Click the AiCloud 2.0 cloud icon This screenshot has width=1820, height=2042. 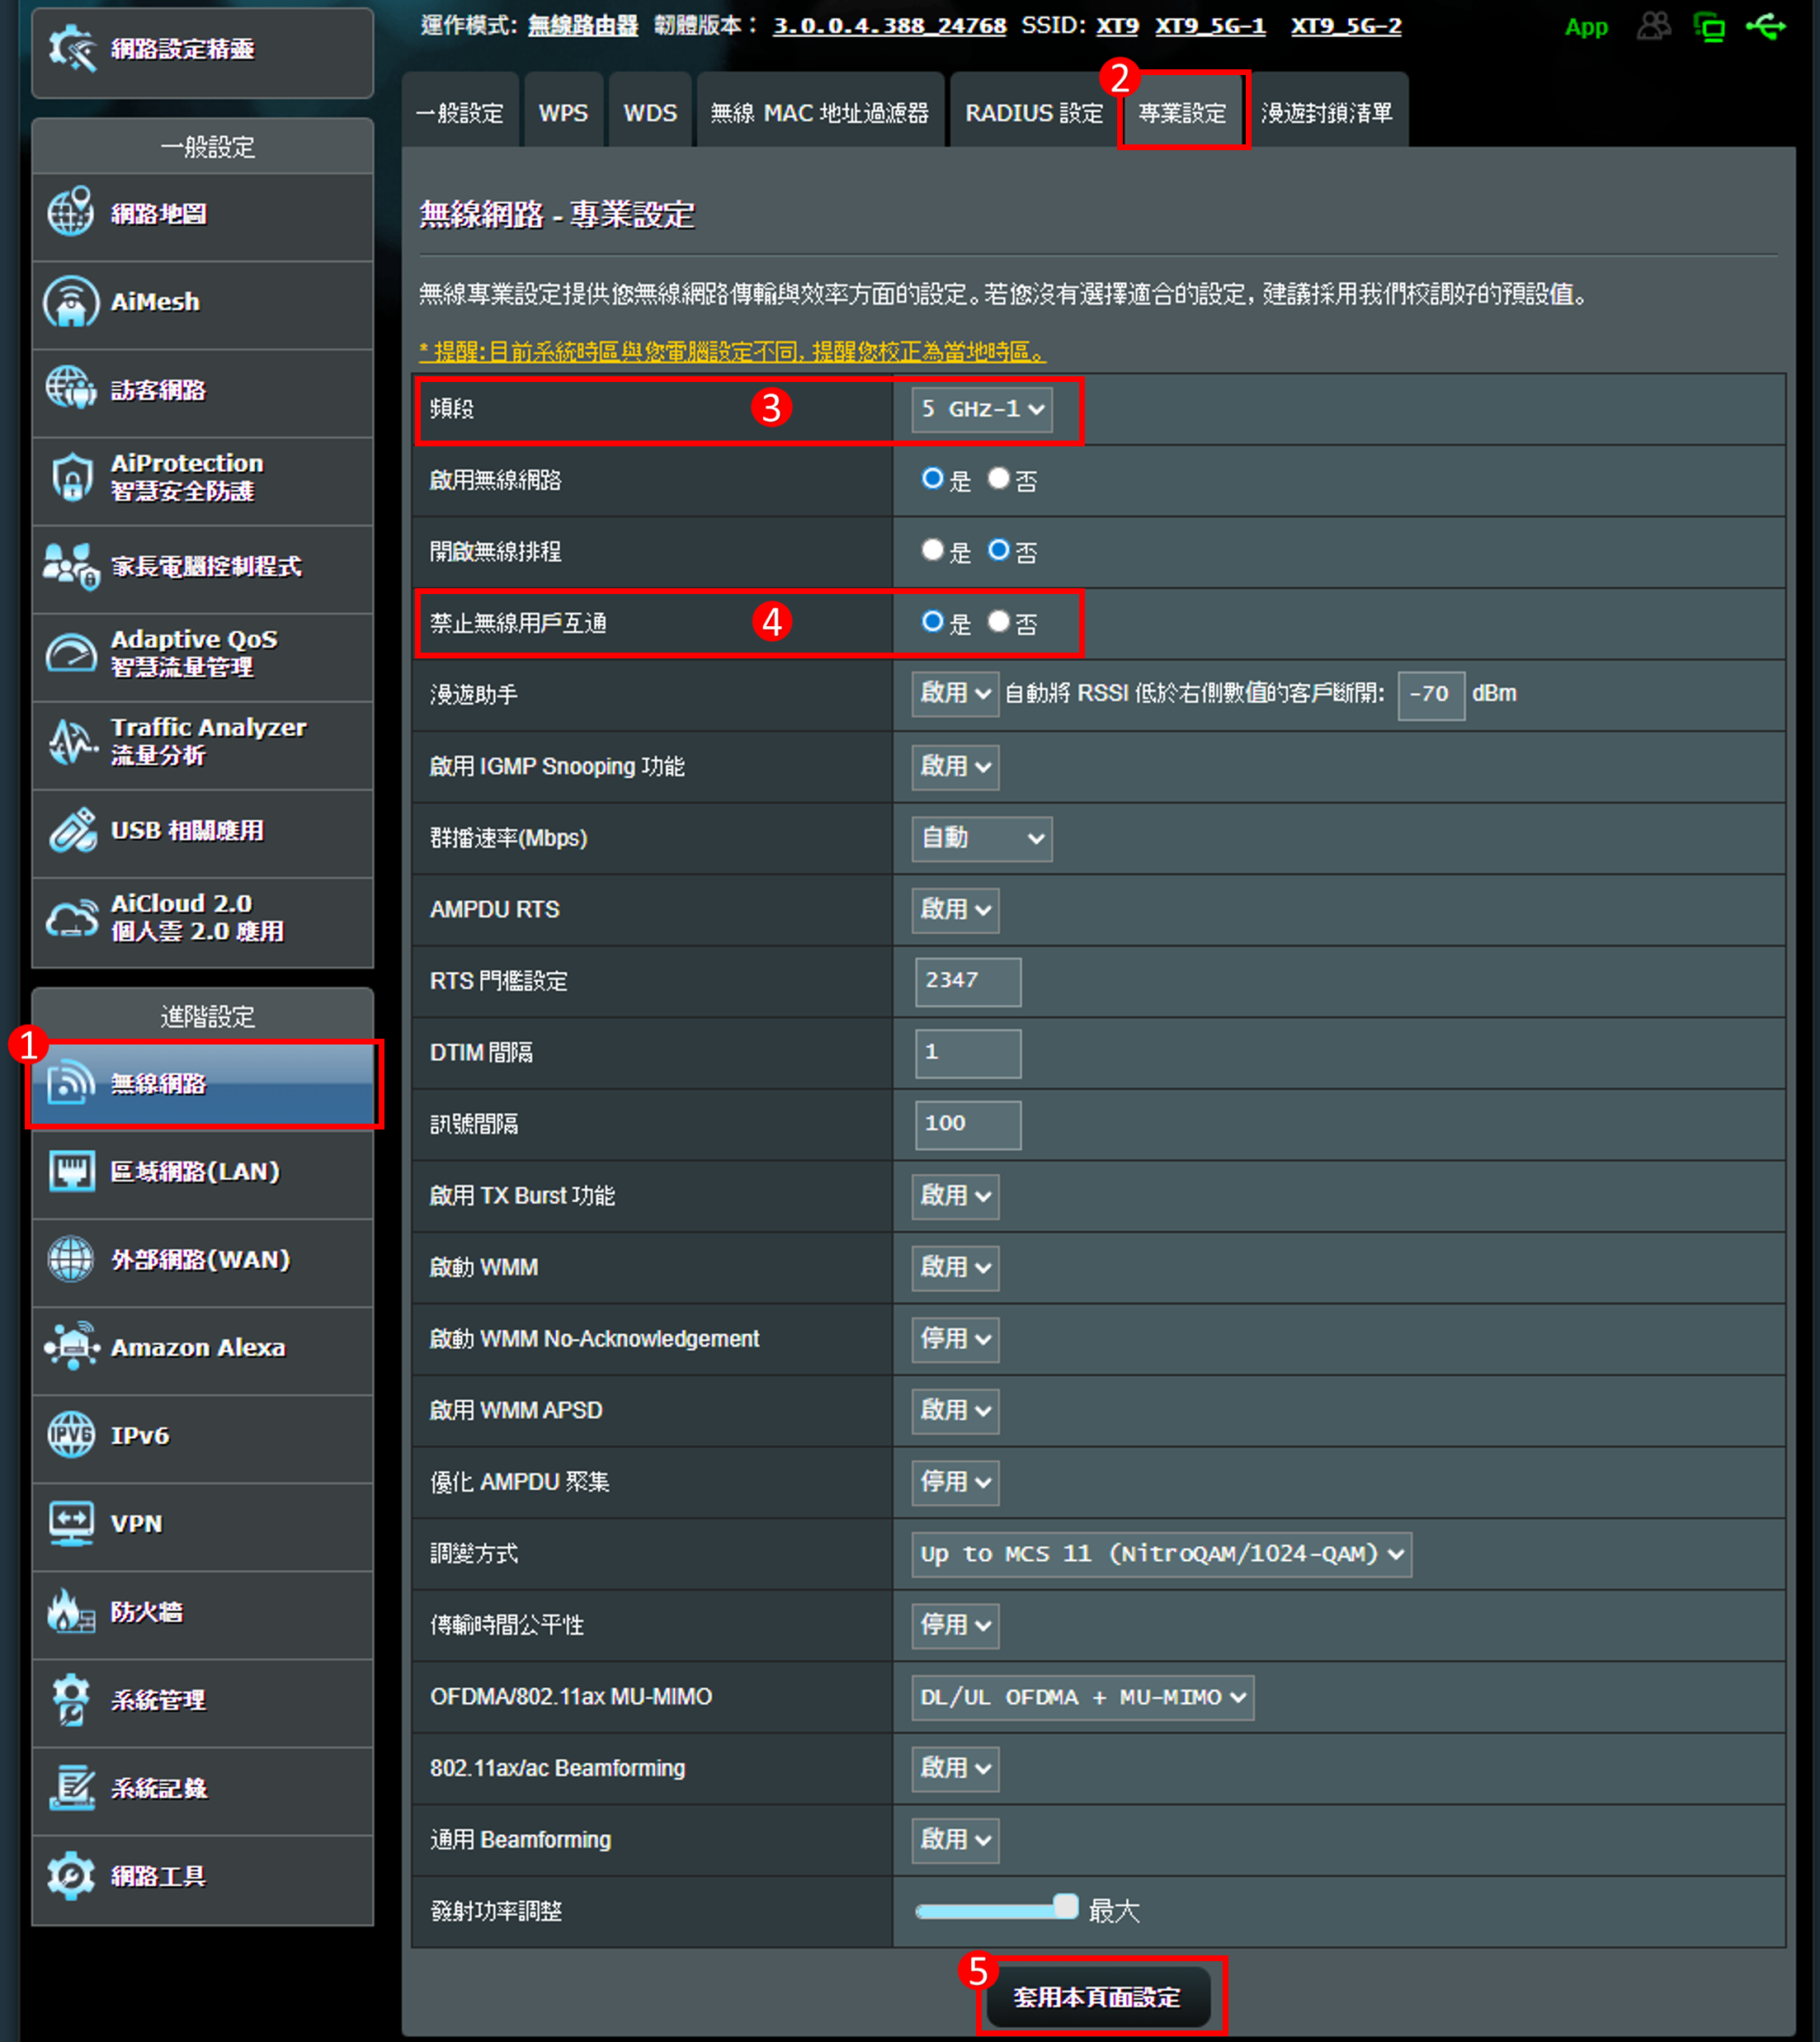(71, 917)
